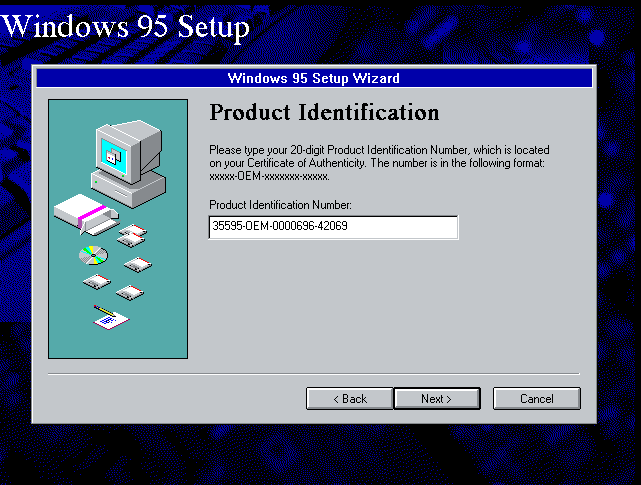Click the open software box graphic
Viewport: 641px width, 485px height.
[x=86, y=214]
